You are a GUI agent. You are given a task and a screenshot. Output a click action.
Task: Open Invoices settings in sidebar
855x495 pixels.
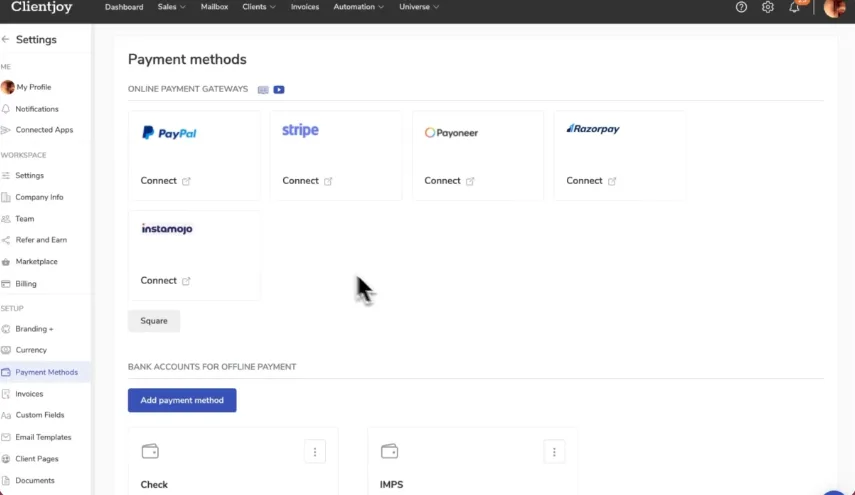[x=29, y=394]
